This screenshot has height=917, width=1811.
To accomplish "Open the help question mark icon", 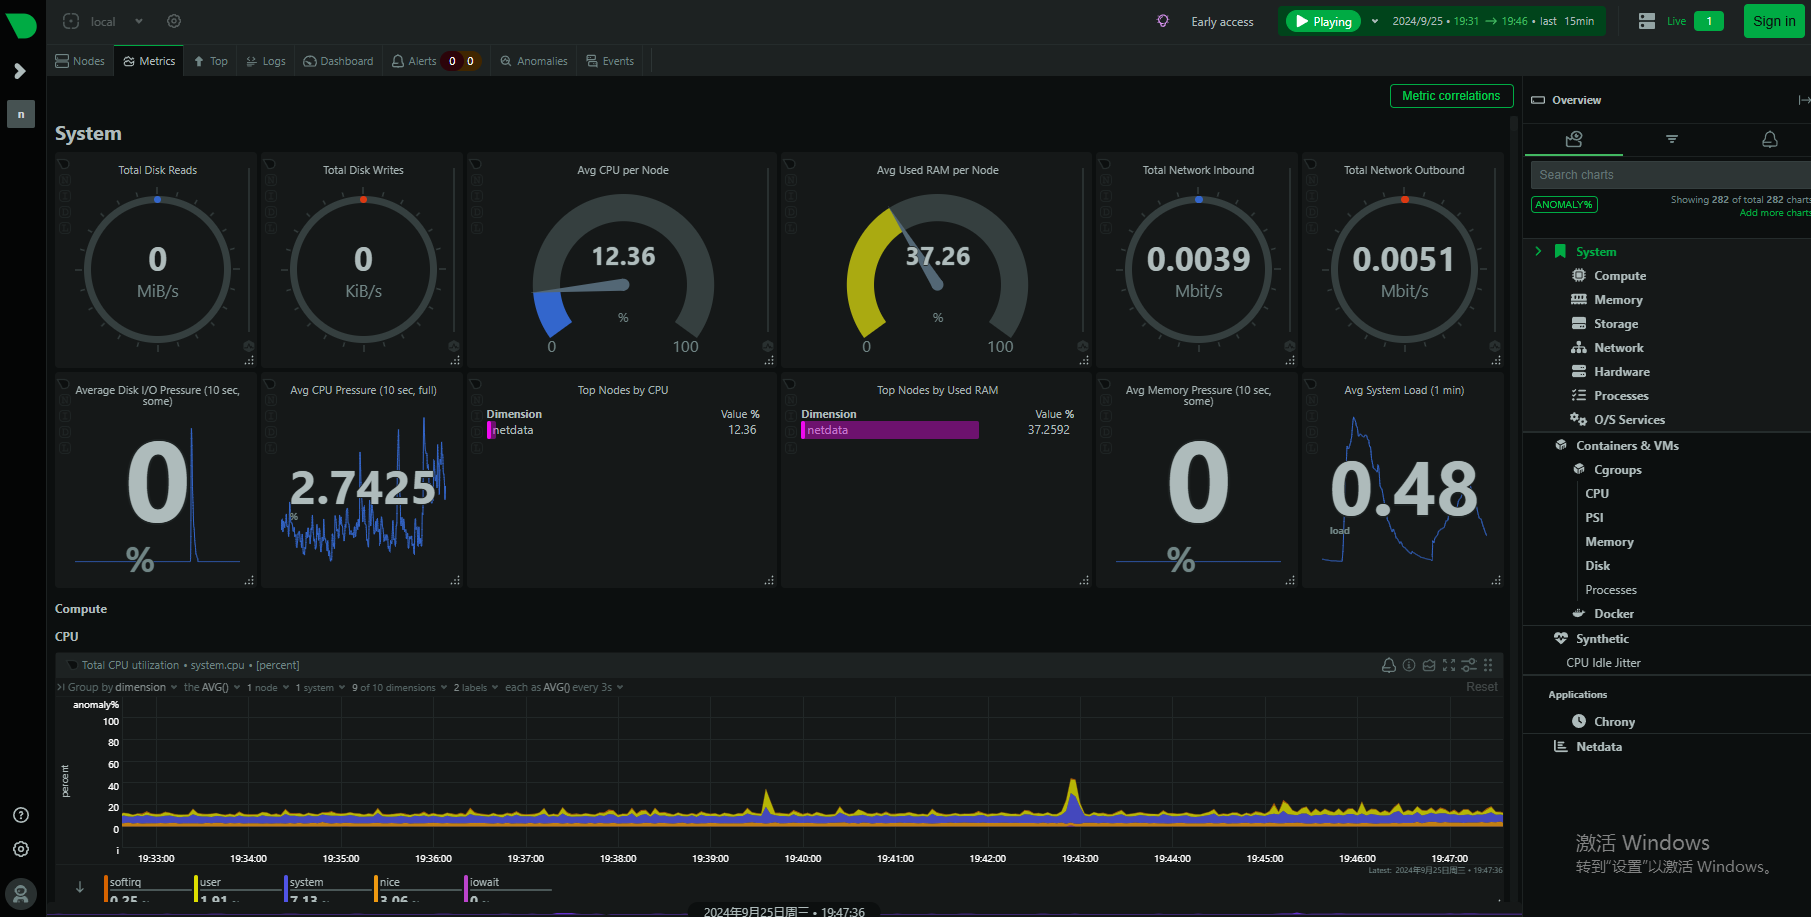I will point(21,815).
